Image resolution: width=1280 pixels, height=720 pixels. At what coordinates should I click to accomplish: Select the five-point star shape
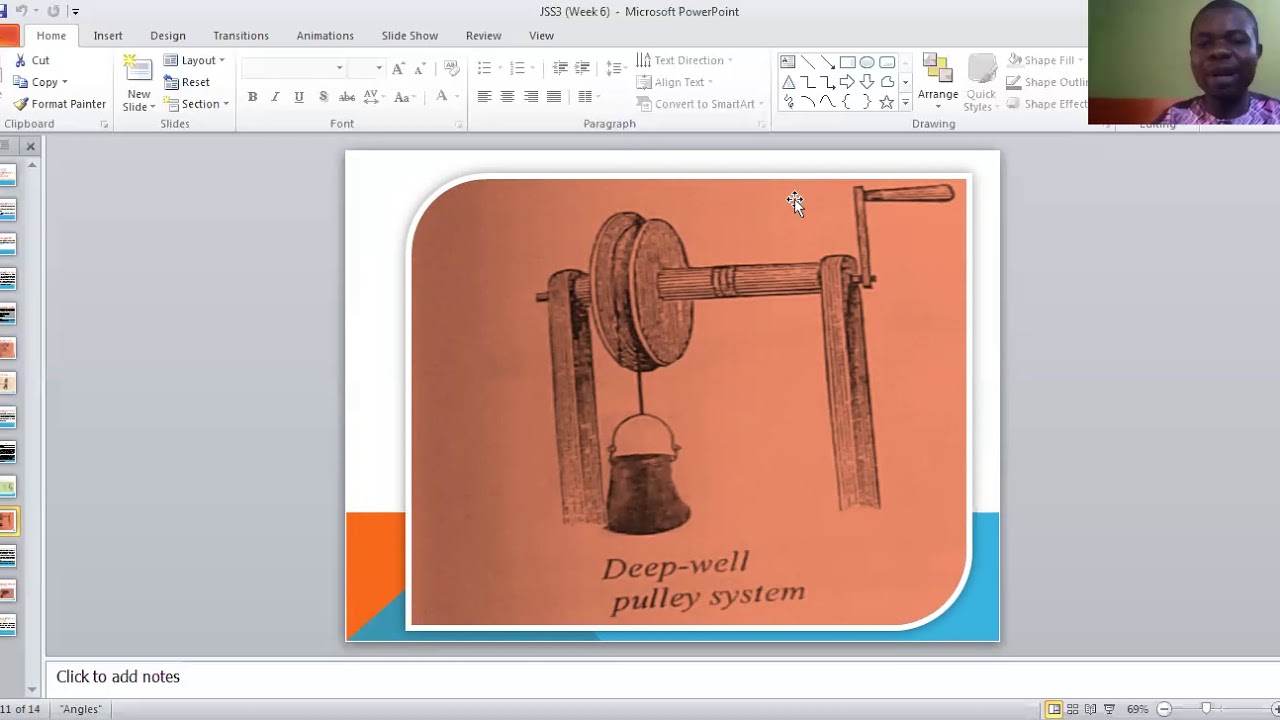click(x=887, y=102)
